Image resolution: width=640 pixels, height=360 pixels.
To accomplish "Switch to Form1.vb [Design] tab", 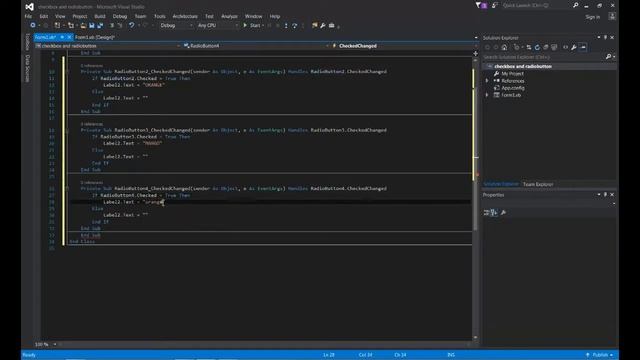I will [x=95, y=37].
